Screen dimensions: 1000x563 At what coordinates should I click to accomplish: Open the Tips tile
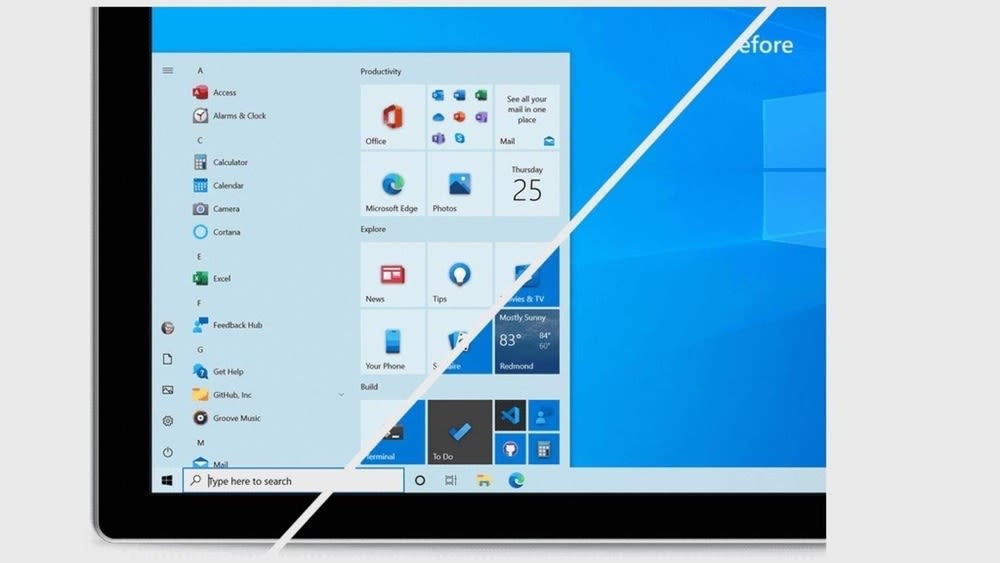pyautogui.click(x=460, y=275)
